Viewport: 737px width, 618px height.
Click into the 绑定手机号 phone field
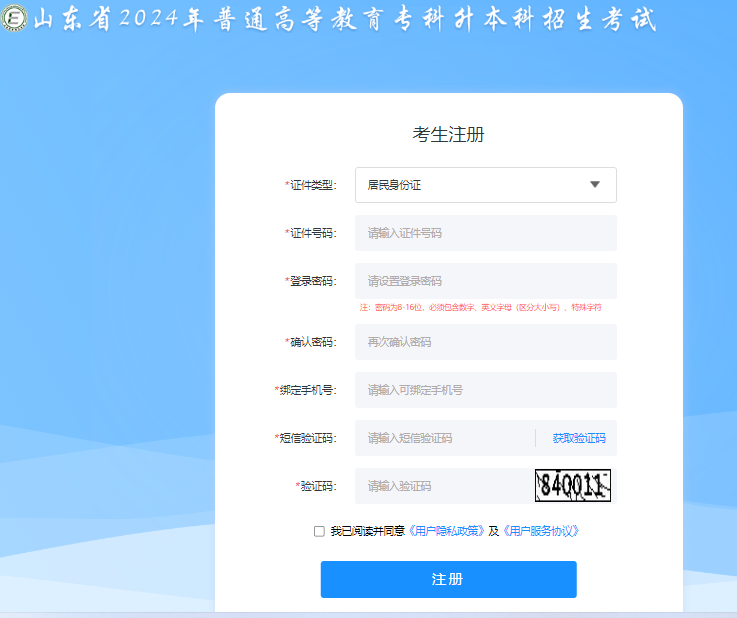coord(485,390)
